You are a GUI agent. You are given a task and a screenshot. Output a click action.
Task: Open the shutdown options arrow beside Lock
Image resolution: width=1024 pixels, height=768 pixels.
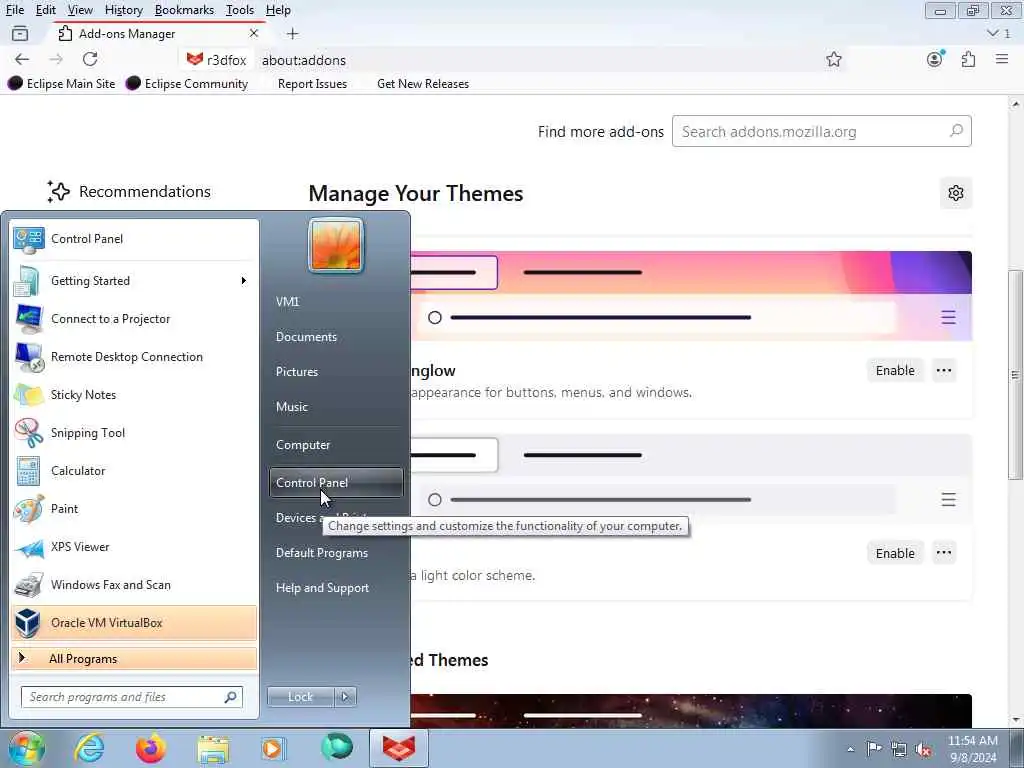pos(345,697)
